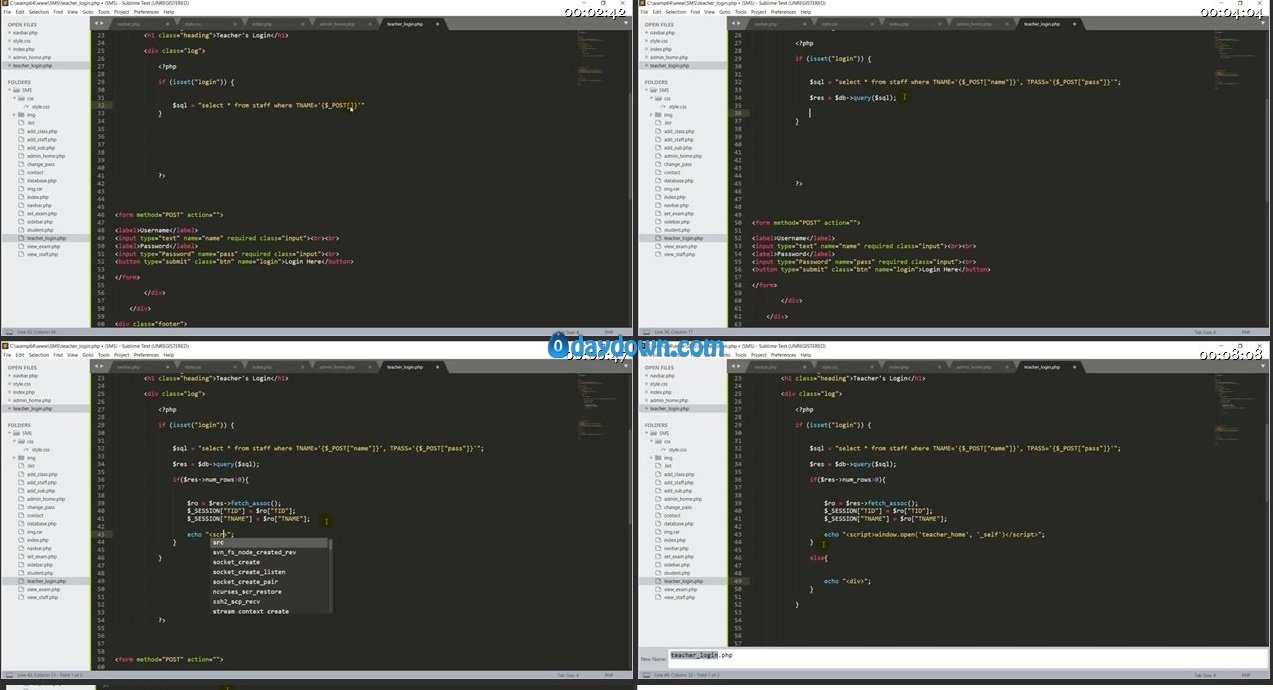Choose 'ssh2_scp_recv' from the autocomplete list

269,602
